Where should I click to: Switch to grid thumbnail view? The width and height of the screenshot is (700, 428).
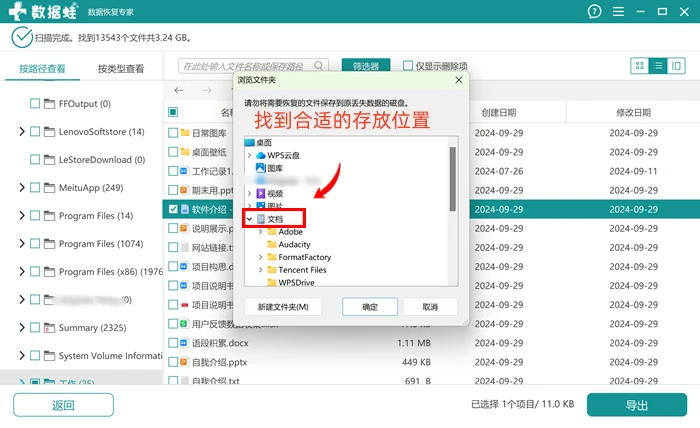coord(640,66)
